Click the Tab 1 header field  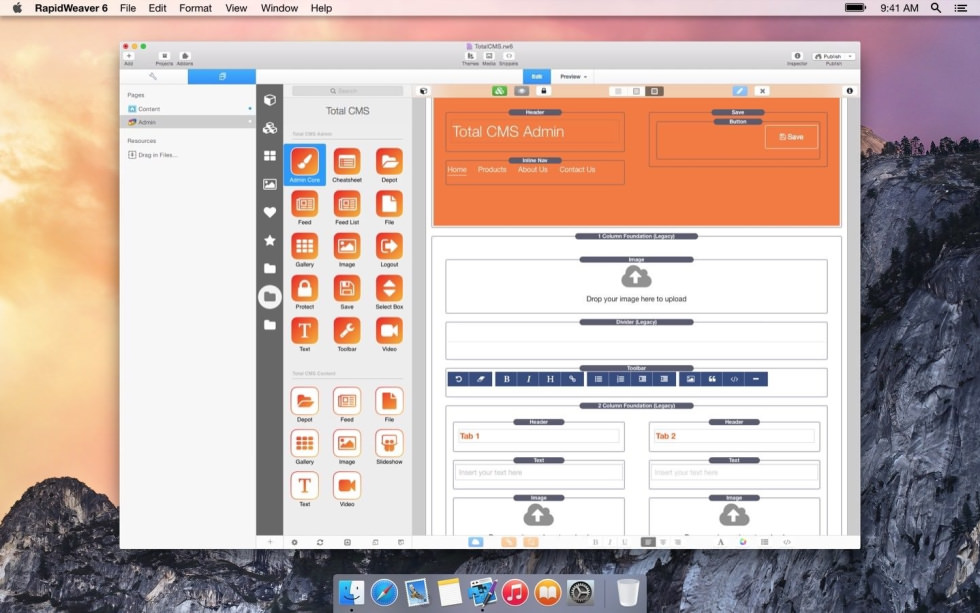point(539,436)
